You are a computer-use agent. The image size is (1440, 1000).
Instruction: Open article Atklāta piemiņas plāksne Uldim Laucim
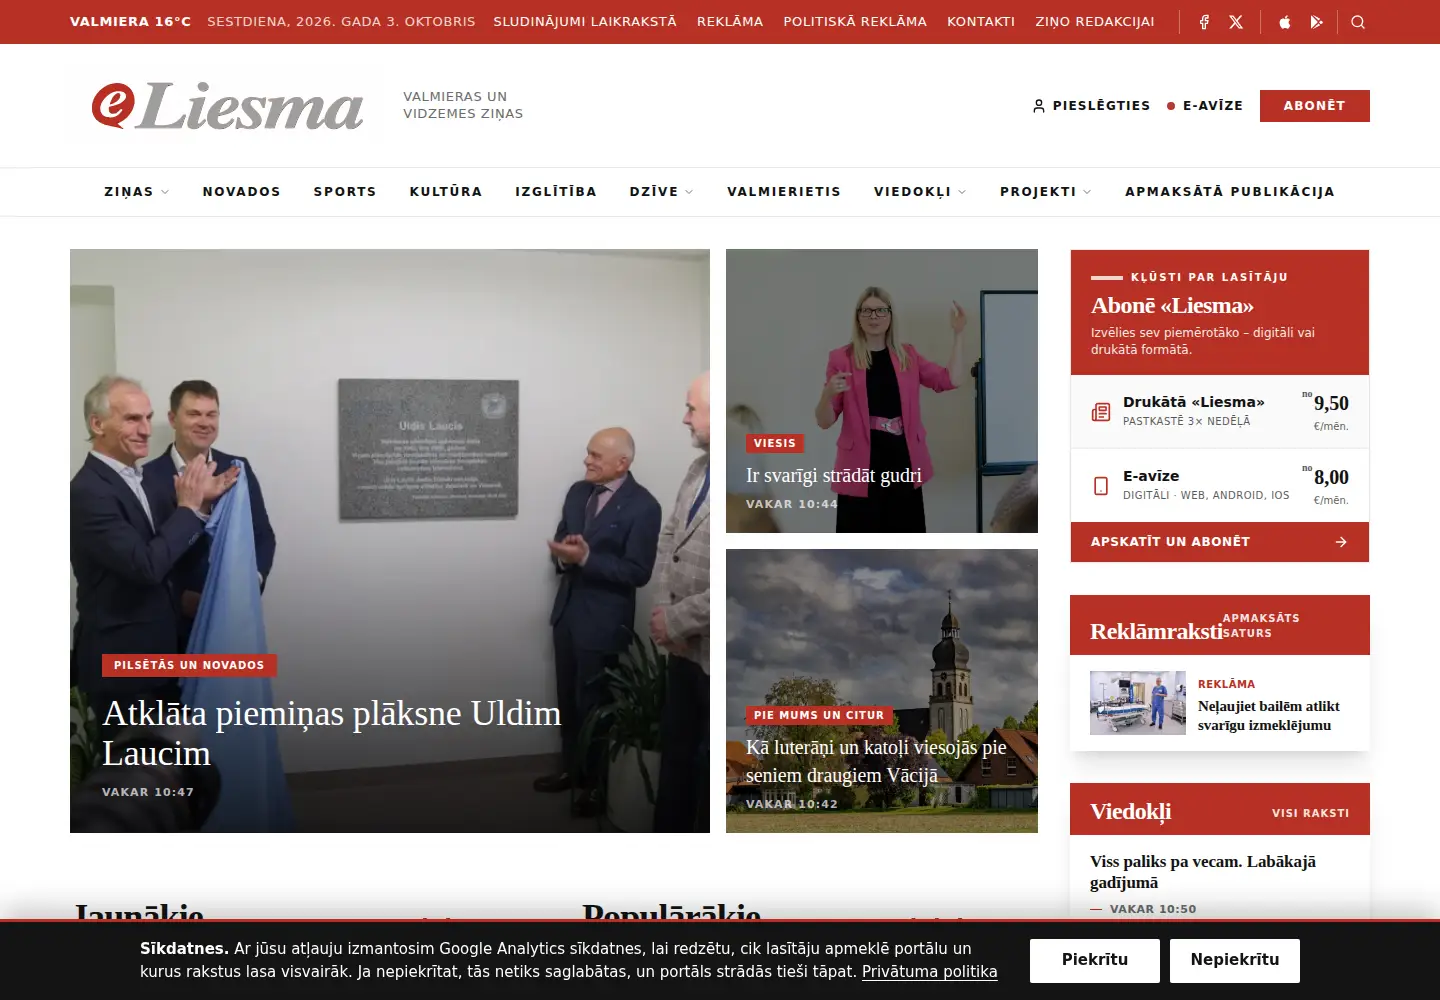click(332, 733)
